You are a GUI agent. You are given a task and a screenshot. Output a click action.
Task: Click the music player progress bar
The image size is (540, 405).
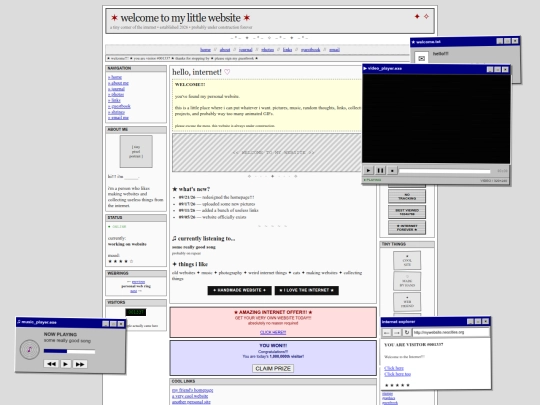[x=69, y=351]
